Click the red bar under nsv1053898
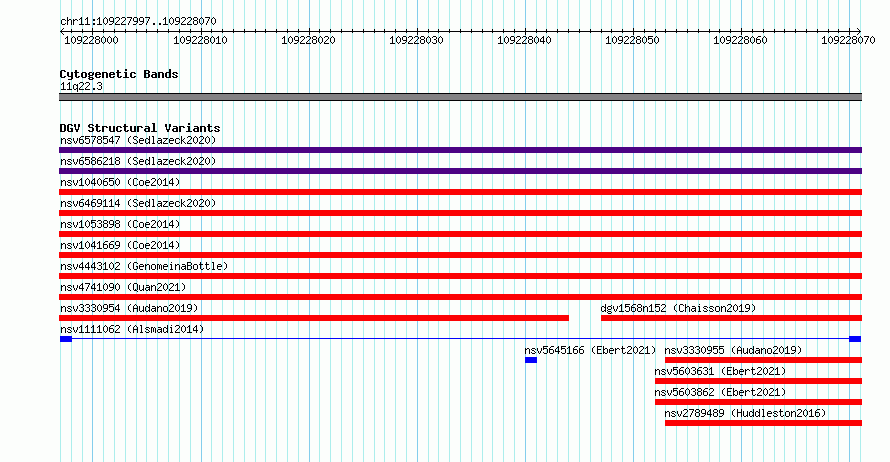 (460, 234)
